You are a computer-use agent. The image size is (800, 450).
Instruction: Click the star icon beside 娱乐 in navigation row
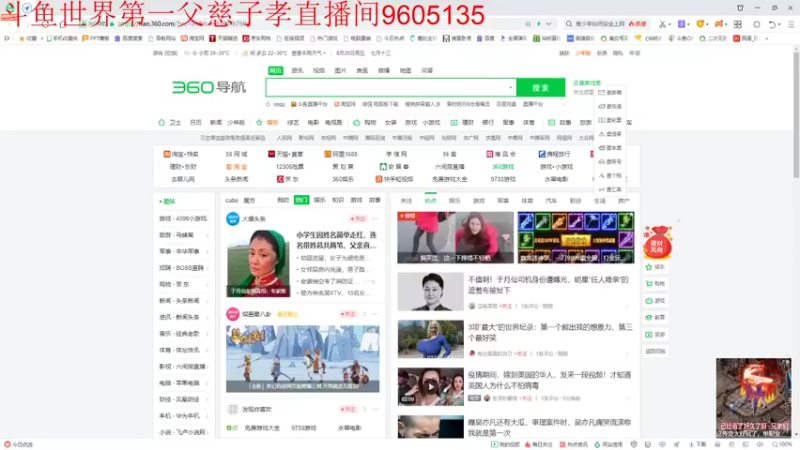pyautogui.click(x=259, y=122)
